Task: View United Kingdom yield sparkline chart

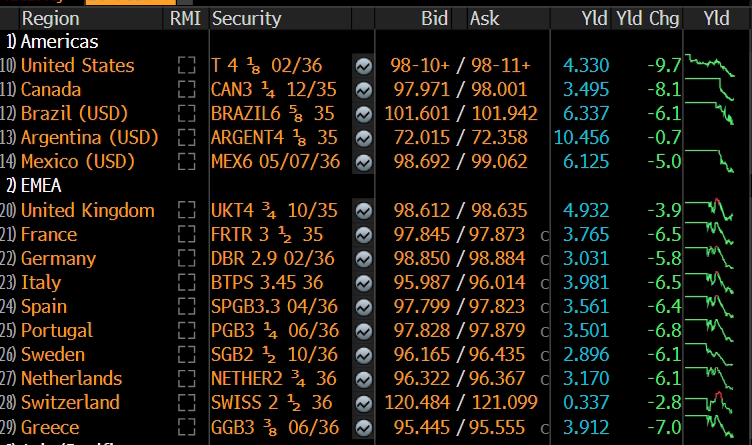Action: click(x=710, y=210)
